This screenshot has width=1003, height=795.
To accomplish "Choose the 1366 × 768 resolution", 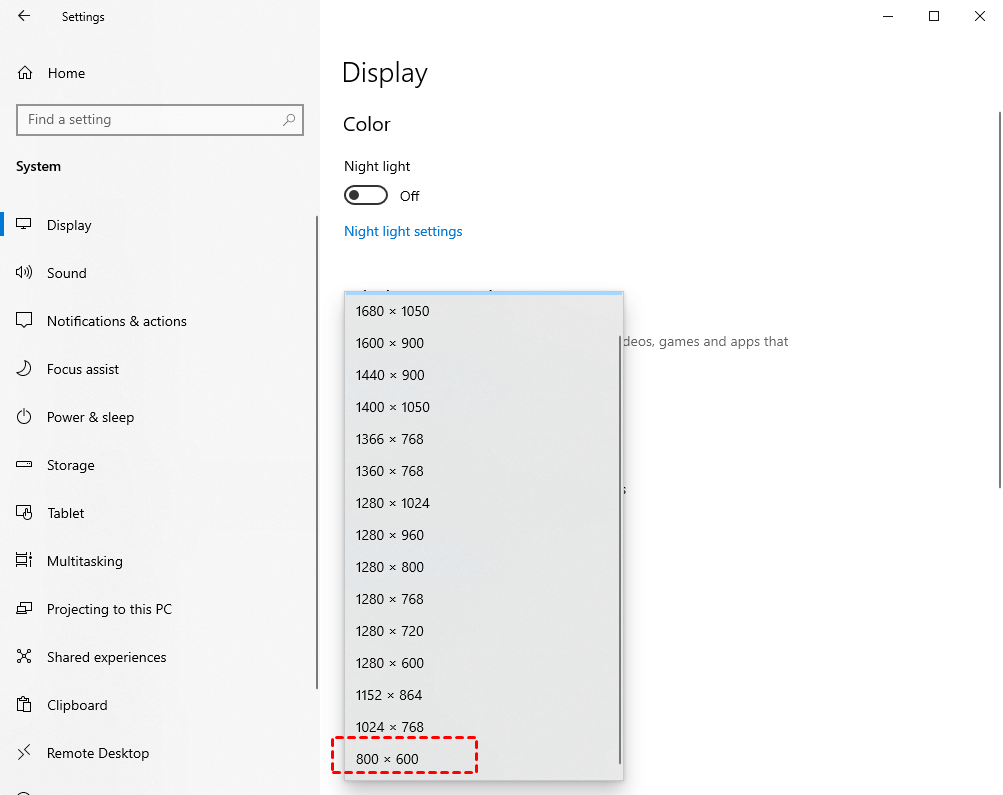I will point(390,439).
